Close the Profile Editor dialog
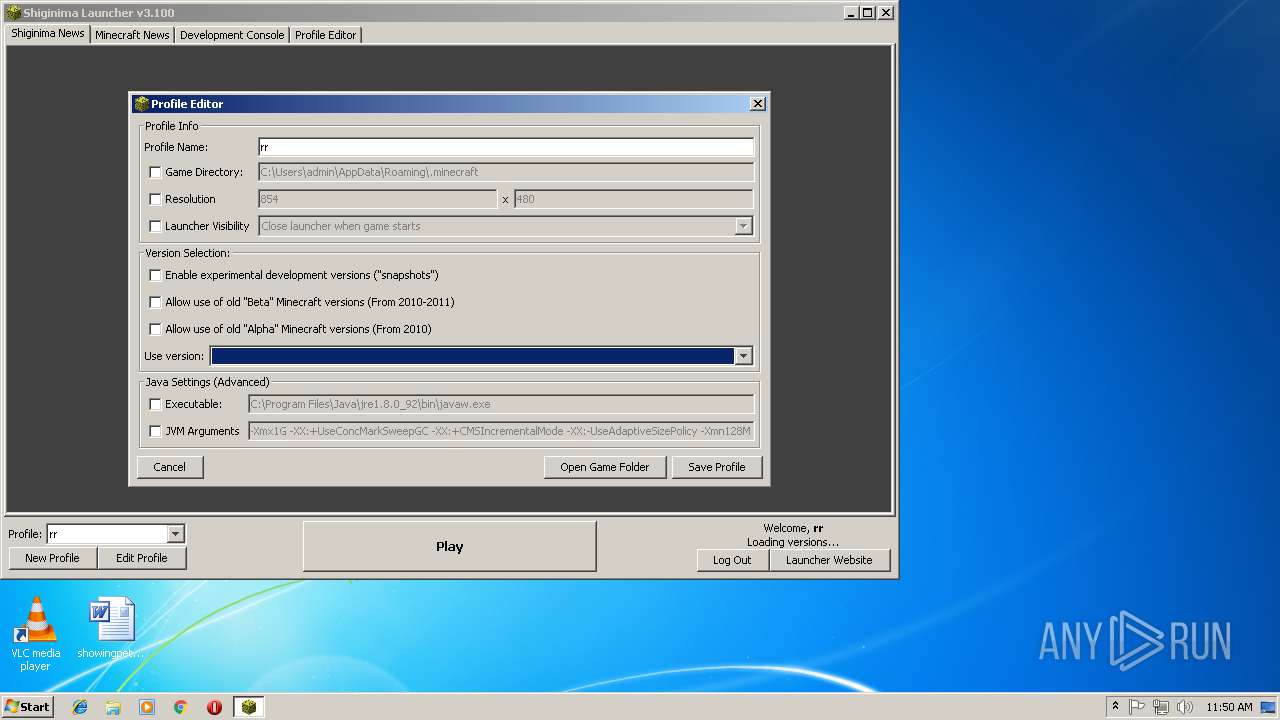 click(x=758, y=104)
